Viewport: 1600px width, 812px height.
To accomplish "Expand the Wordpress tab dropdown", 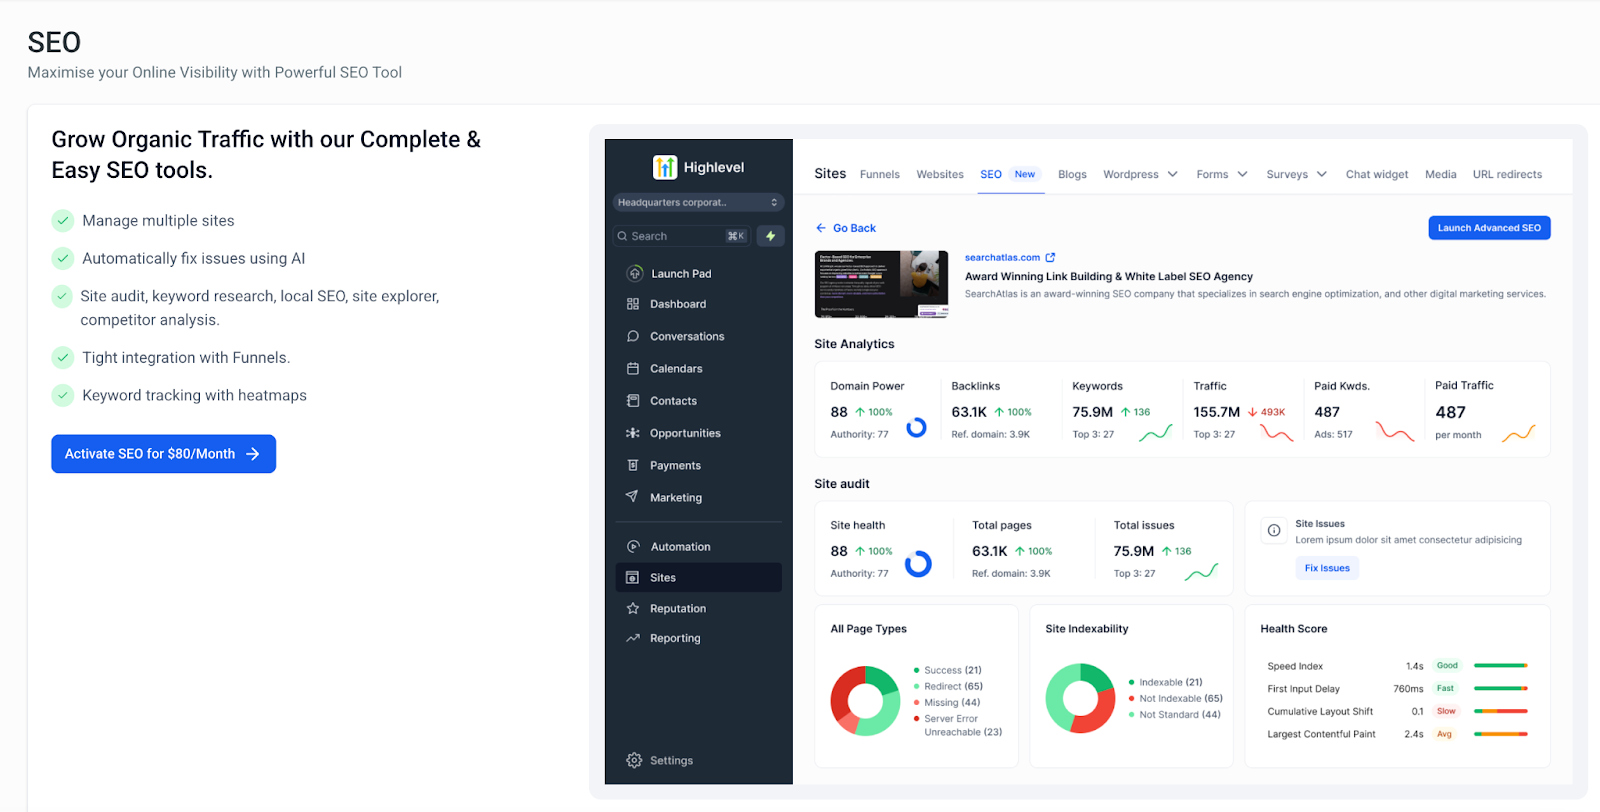I will (x=1172, y=174).
